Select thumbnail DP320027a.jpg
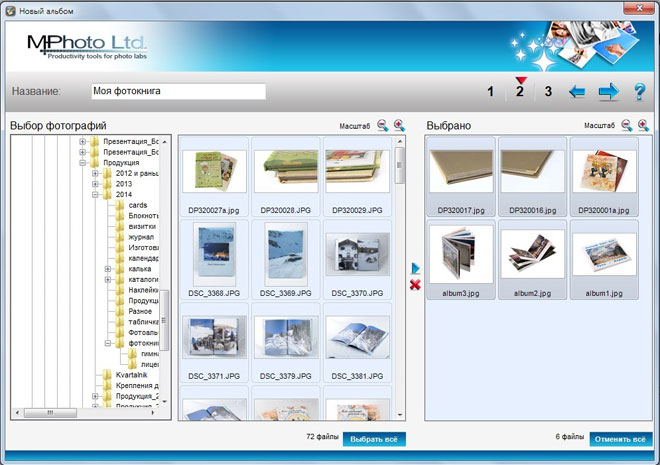This screenshot has height=465, width=660. [214, 177]
